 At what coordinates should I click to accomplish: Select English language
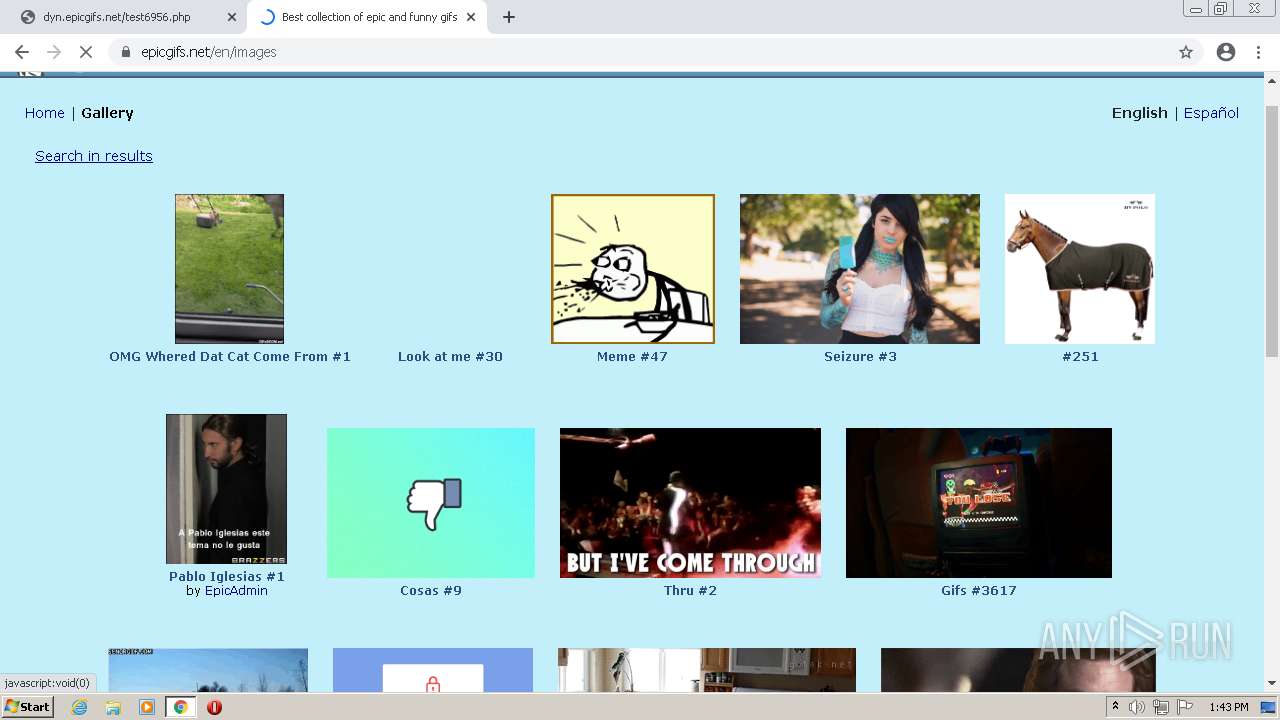(1140, 113)
